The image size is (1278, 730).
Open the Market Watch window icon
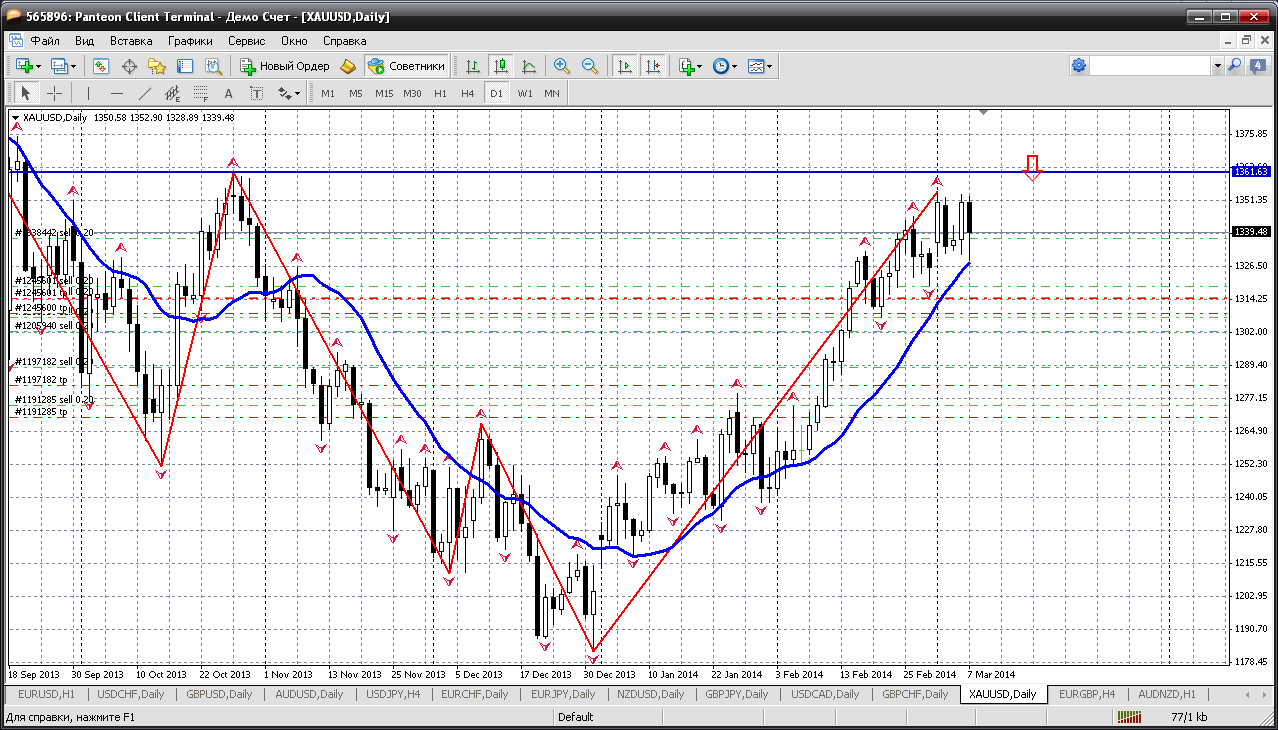pyautogui.click(x=101, y=66)
